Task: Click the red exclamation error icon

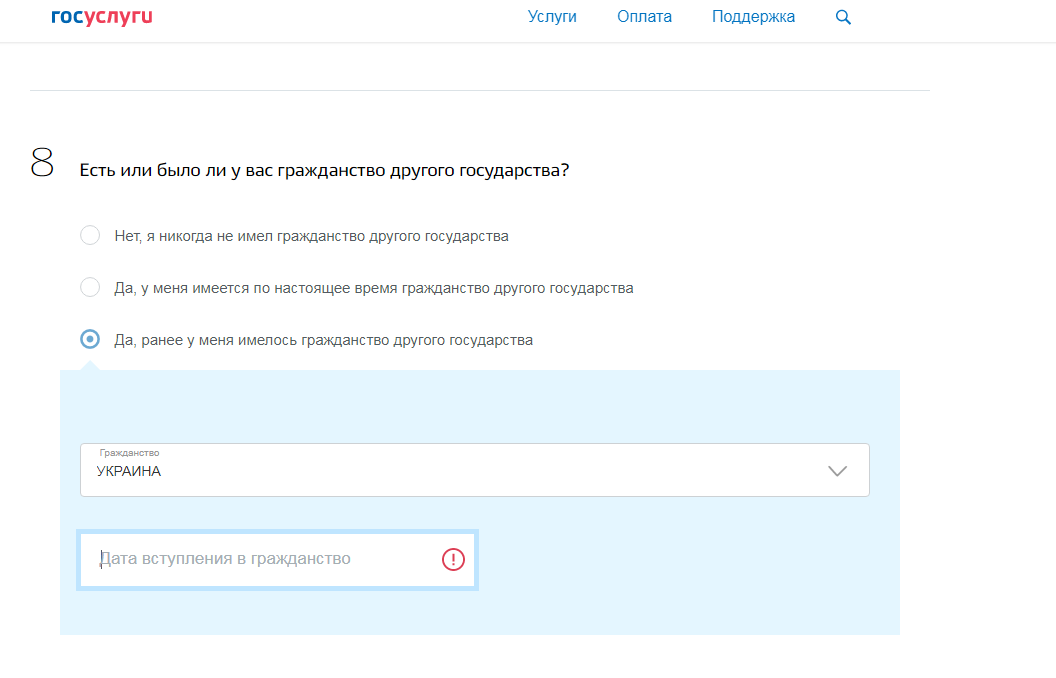Action: pos(453,559)
